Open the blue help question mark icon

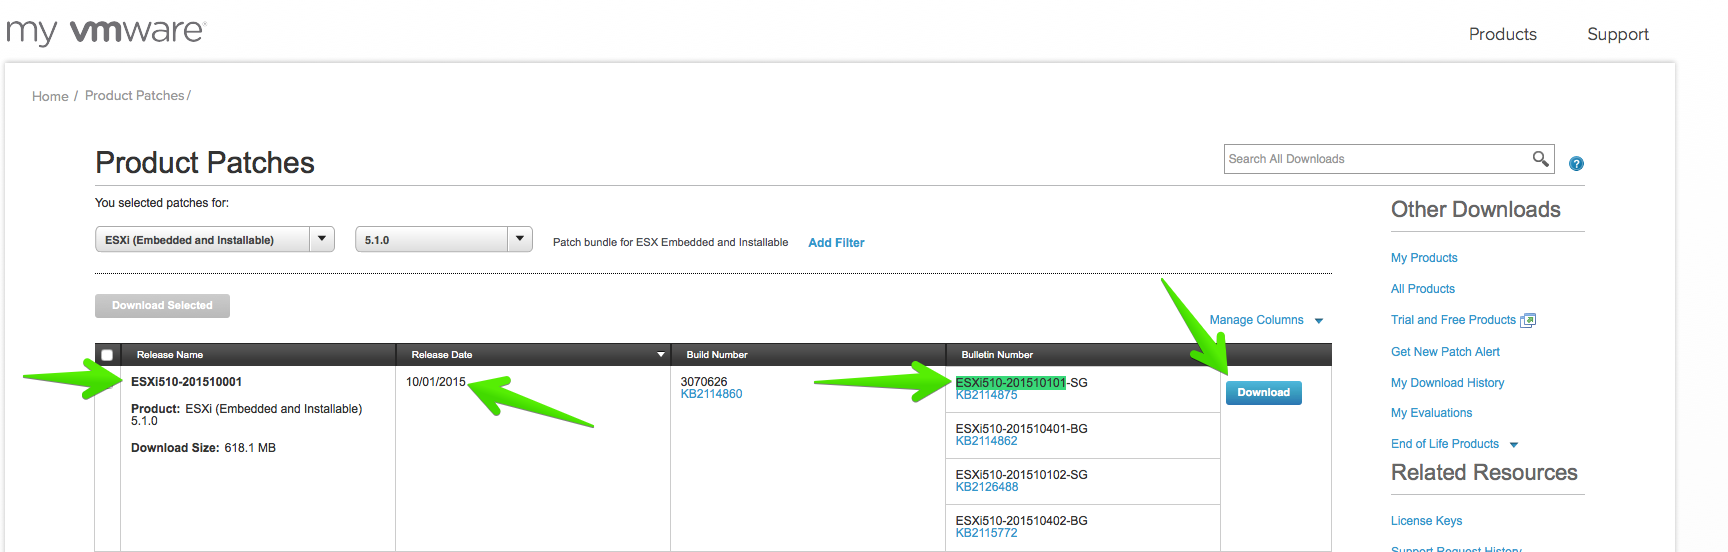[x=1576, y=164]
